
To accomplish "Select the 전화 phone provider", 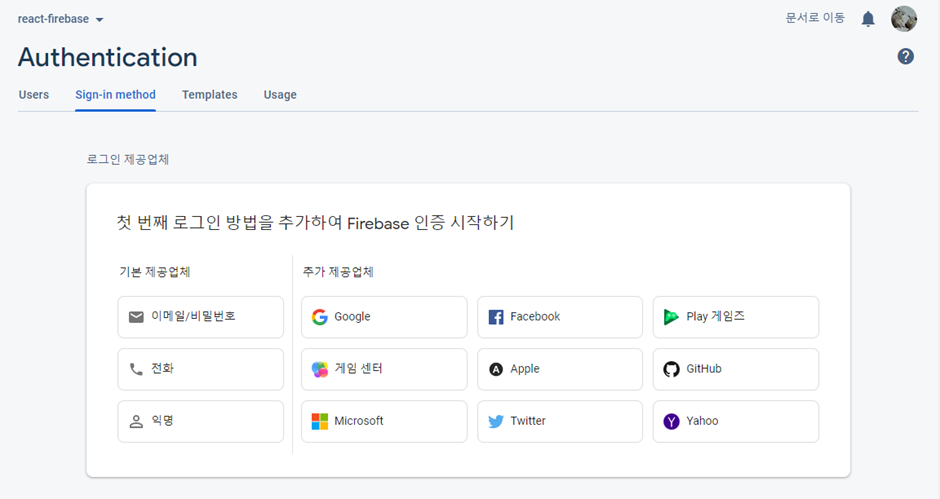I will (x=200, y=369).
